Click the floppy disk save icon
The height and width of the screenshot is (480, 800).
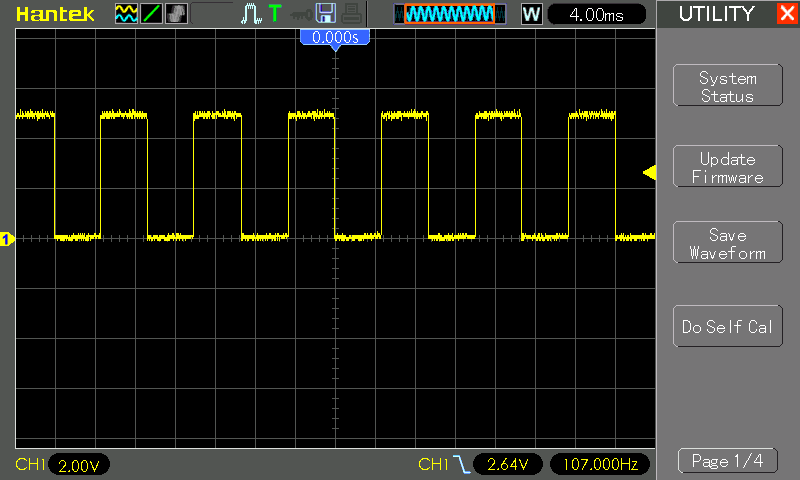(x=325, y=14)
